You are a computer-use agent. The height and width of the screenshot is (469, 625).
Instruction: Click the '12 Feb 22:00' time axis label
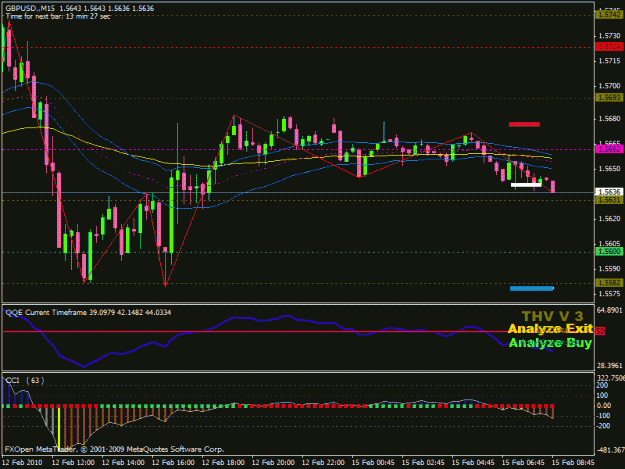(x=323, y=462)
